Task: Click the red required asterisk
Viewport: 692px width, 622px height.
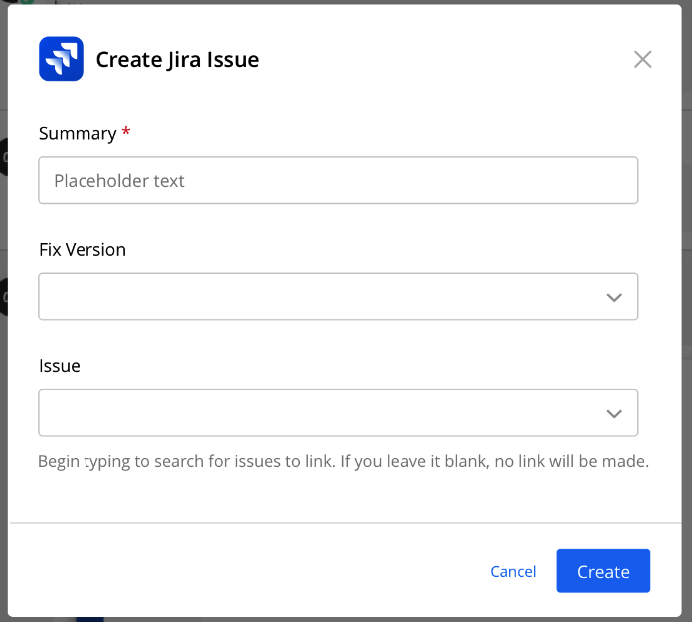Action: pyautogui.click(x=126, y=133)
